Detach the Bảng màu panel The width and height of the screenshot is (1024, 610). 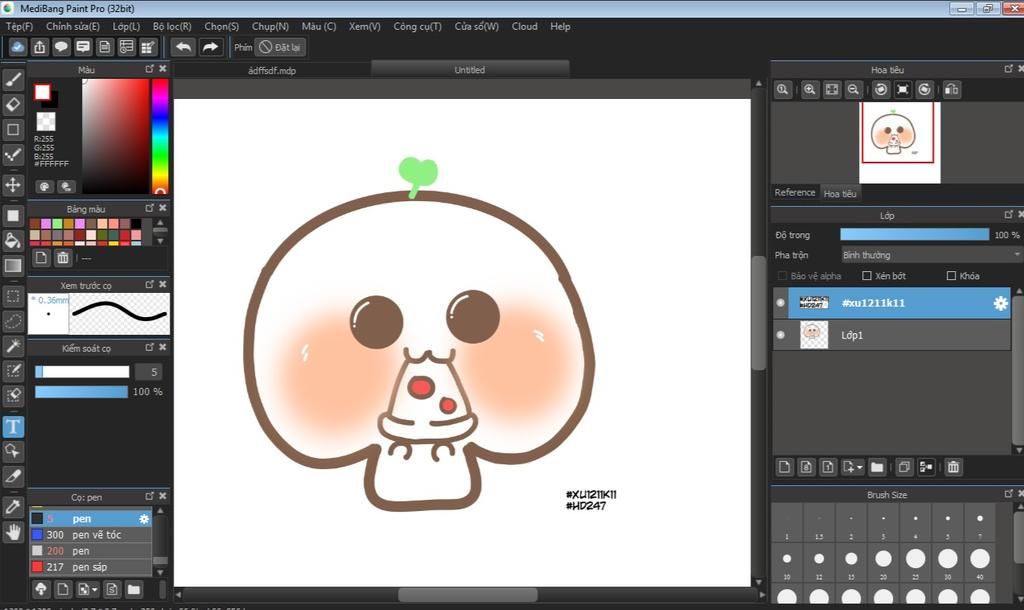pyautogui.click(x=150, y=208)
